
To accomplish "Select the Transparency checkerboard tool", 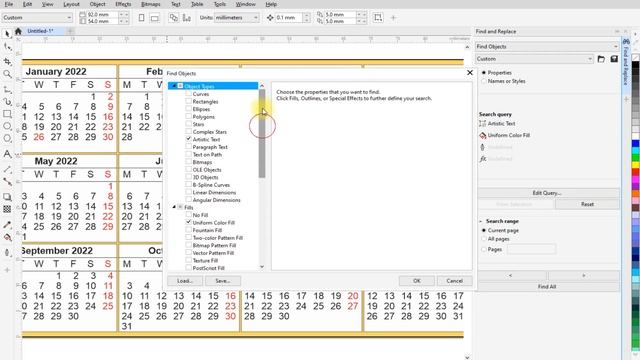I will pyautogui.click(x=7, y=209).
